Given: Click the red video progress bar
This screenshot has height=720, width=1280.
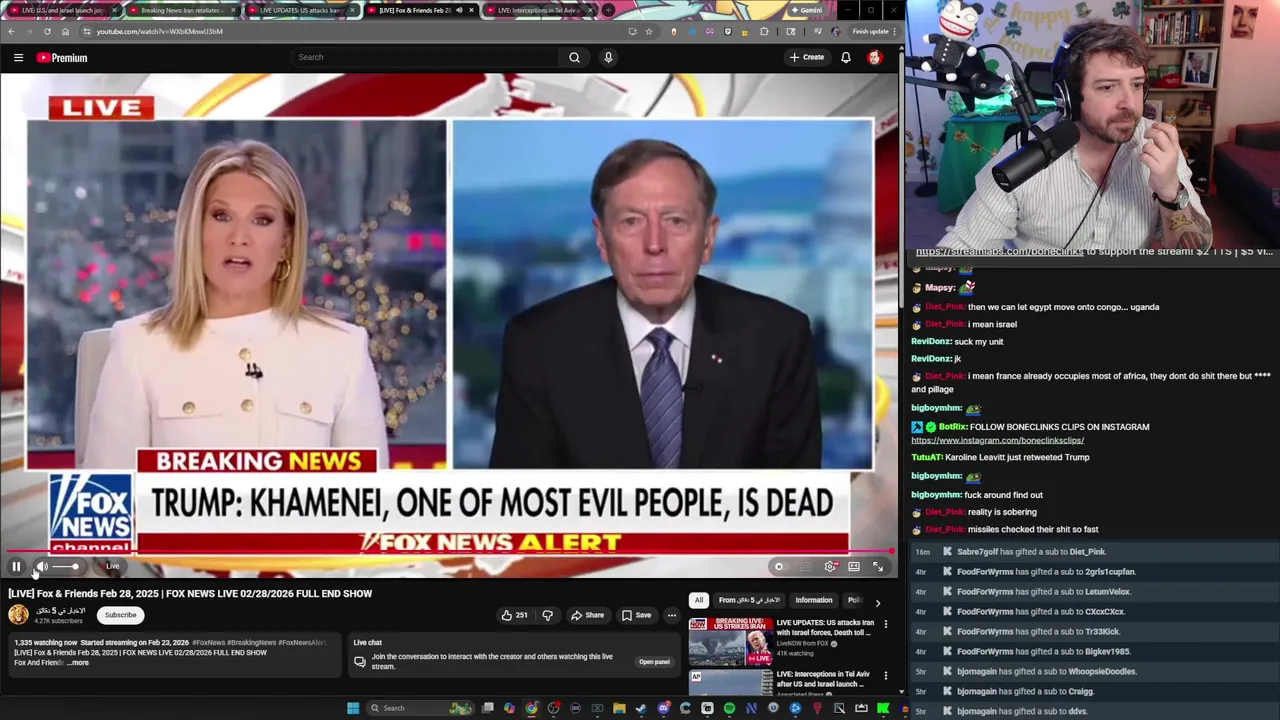Looking at the screenshot, I should point(449,552).
